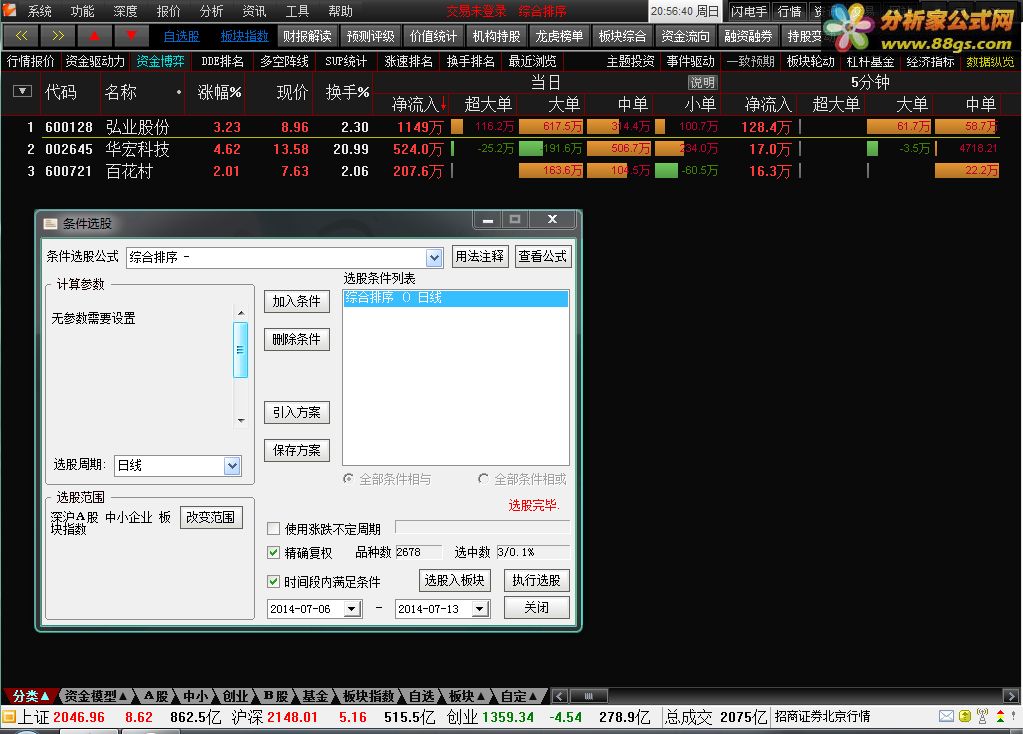Screen dimensions: 1023x734
Task: Click 关闭 button in dialog
Action: pyautogui.click(x=536, y=607)
